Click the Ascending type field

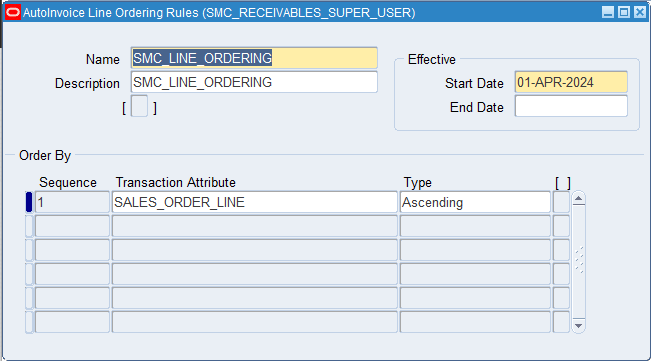[x=475, y=202]
